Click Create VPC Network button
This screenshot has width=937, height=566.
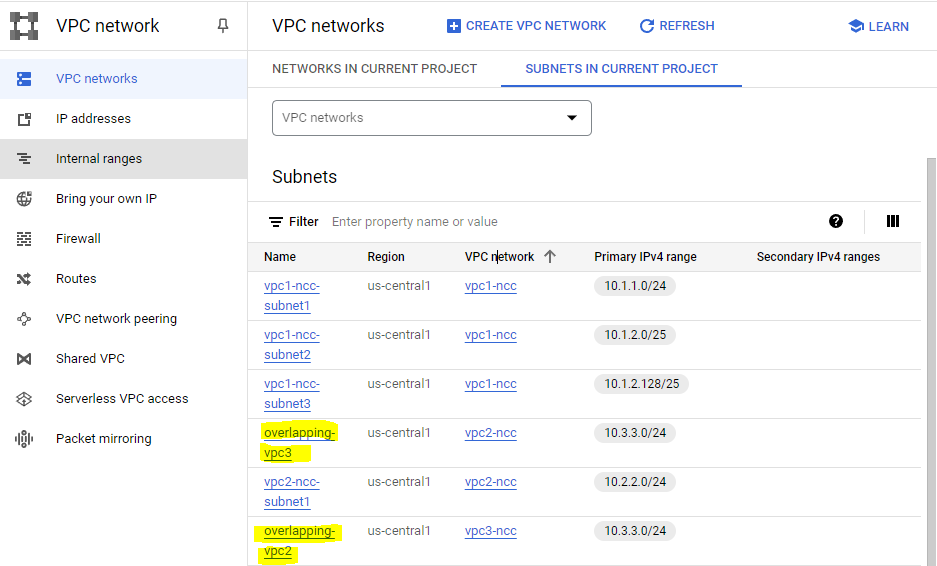pos(526,26)
